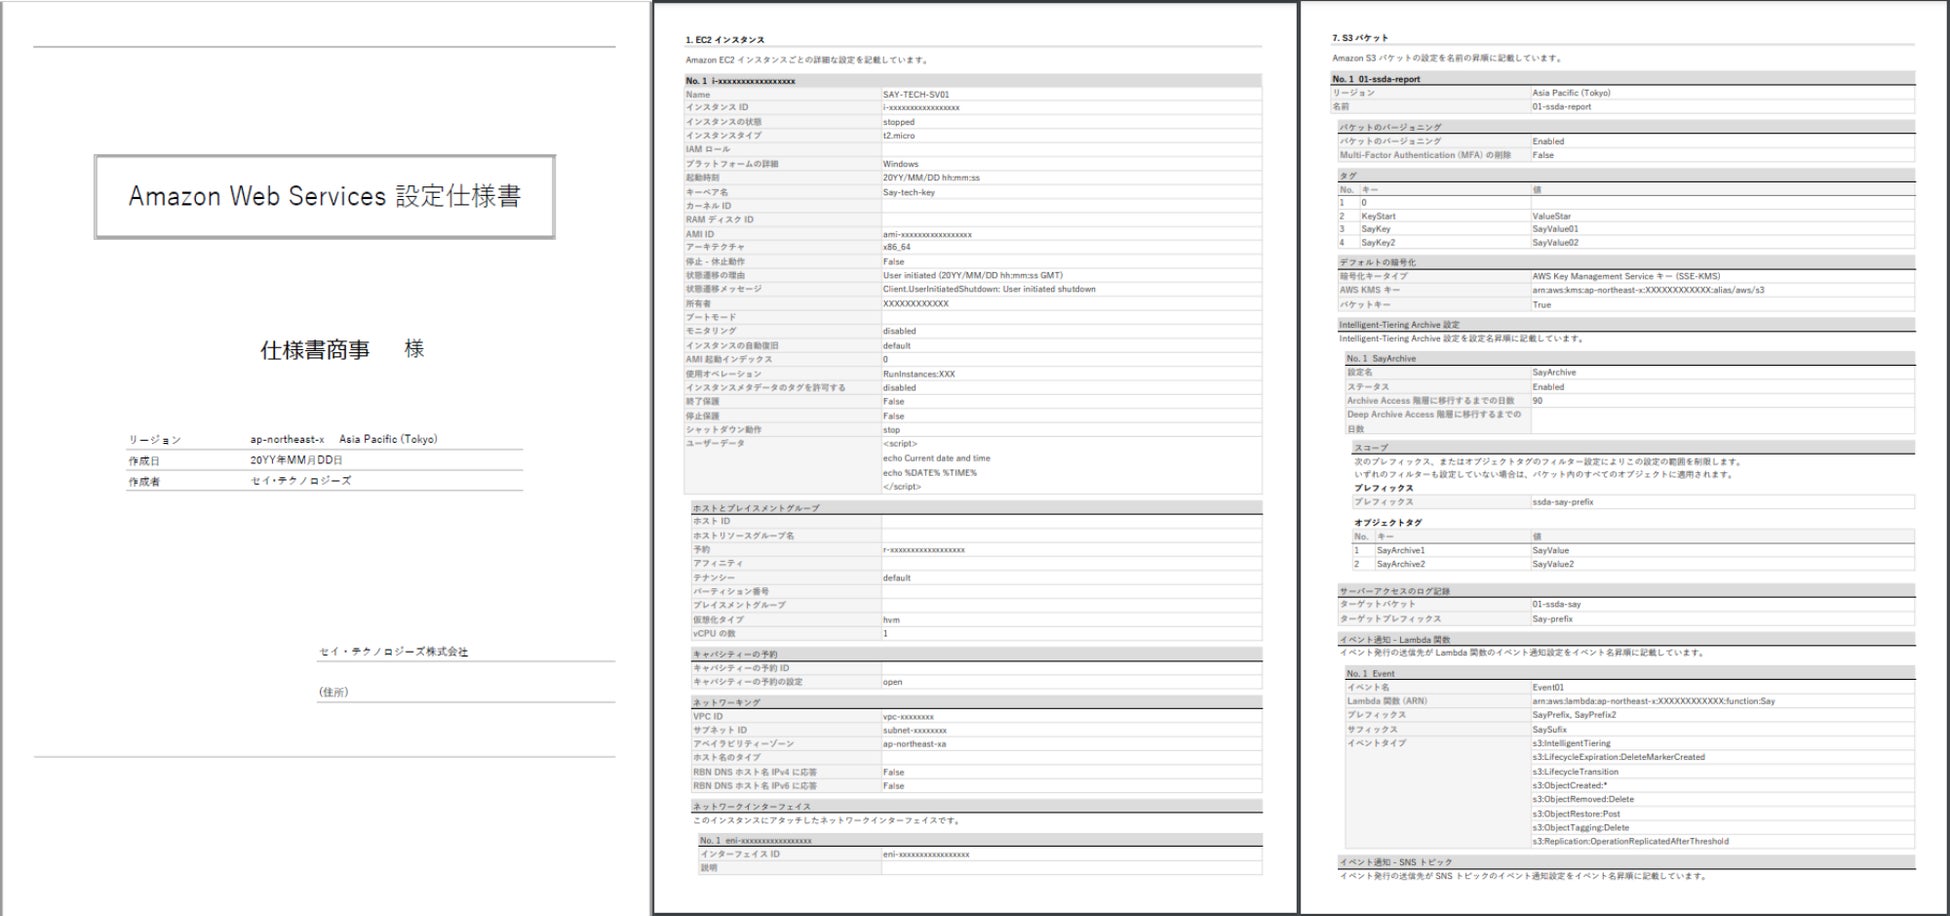1950x916 pixels.
Task: Click the "(住所)" address placeholder
Action: tap(334, 692)
